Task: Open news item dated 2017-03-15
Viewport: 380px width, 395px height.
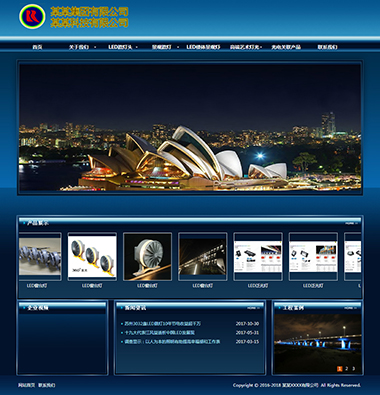Action: [x=172, y=342]
